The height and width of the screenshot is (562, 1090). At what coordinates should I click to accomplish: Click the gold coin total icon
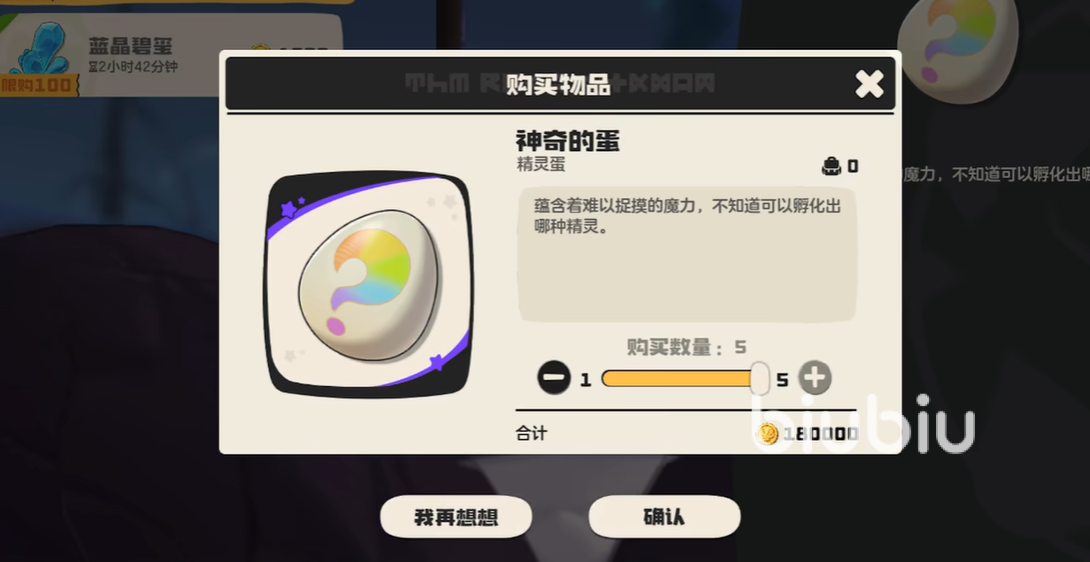pos(768,434)
